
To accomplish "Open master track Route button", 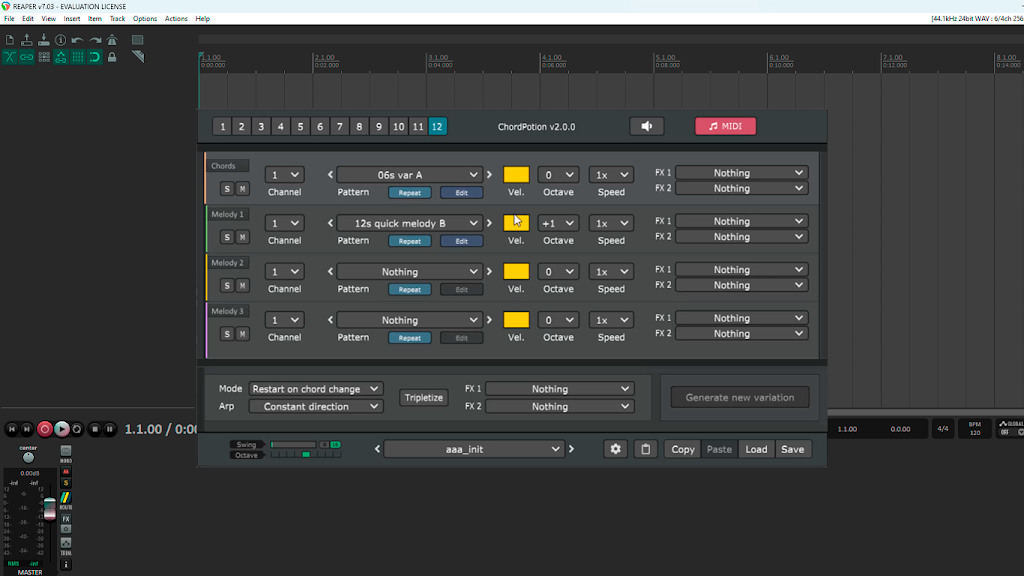I will pyautogui.click(x=66, y=500).
